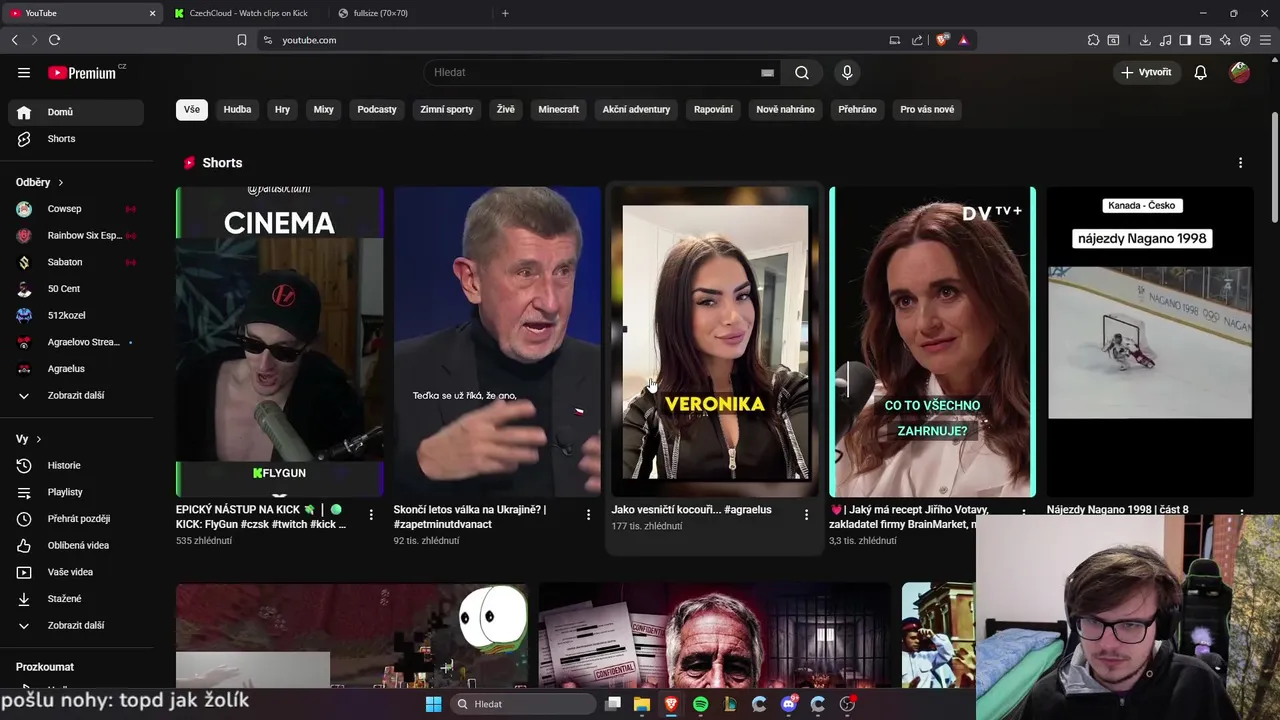
Task: Expand the Odběry subscriptions section
Action: pos(40,182)
